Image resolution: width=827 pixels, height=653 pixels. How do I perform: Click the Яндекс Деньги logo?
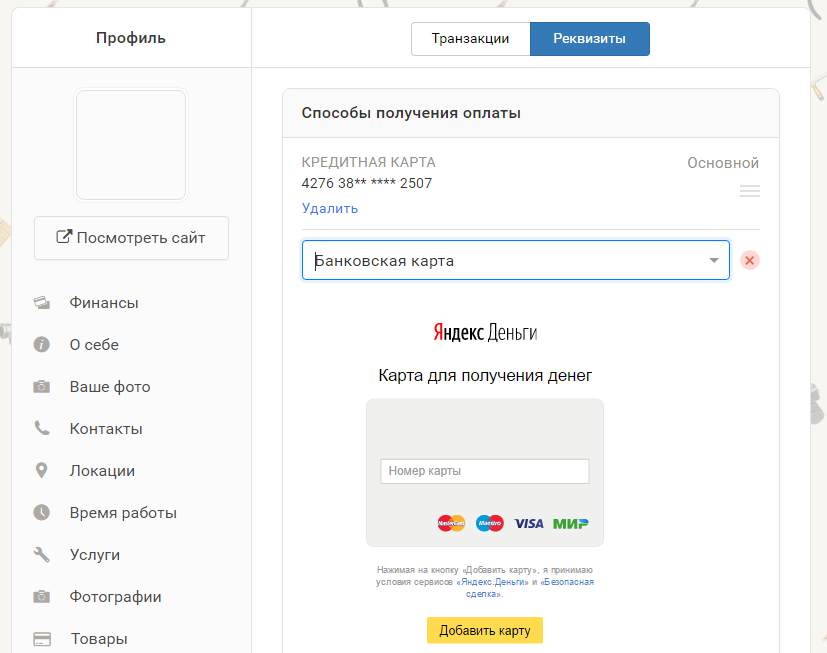pyautogui.click(x=485, y=332)
